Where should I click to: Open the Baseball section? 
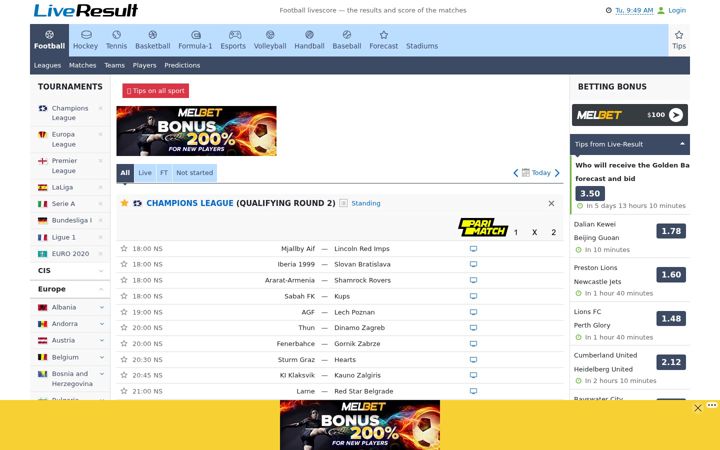[x=347, y=40]
